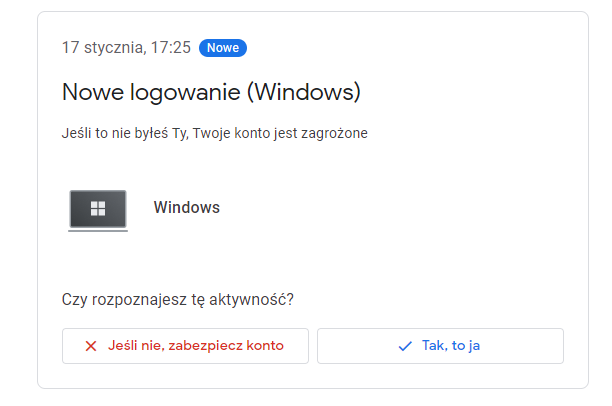Viewport: 612px width, 406px height.
Task: Click the blue checkmark icon
Action: click(405, 346)
